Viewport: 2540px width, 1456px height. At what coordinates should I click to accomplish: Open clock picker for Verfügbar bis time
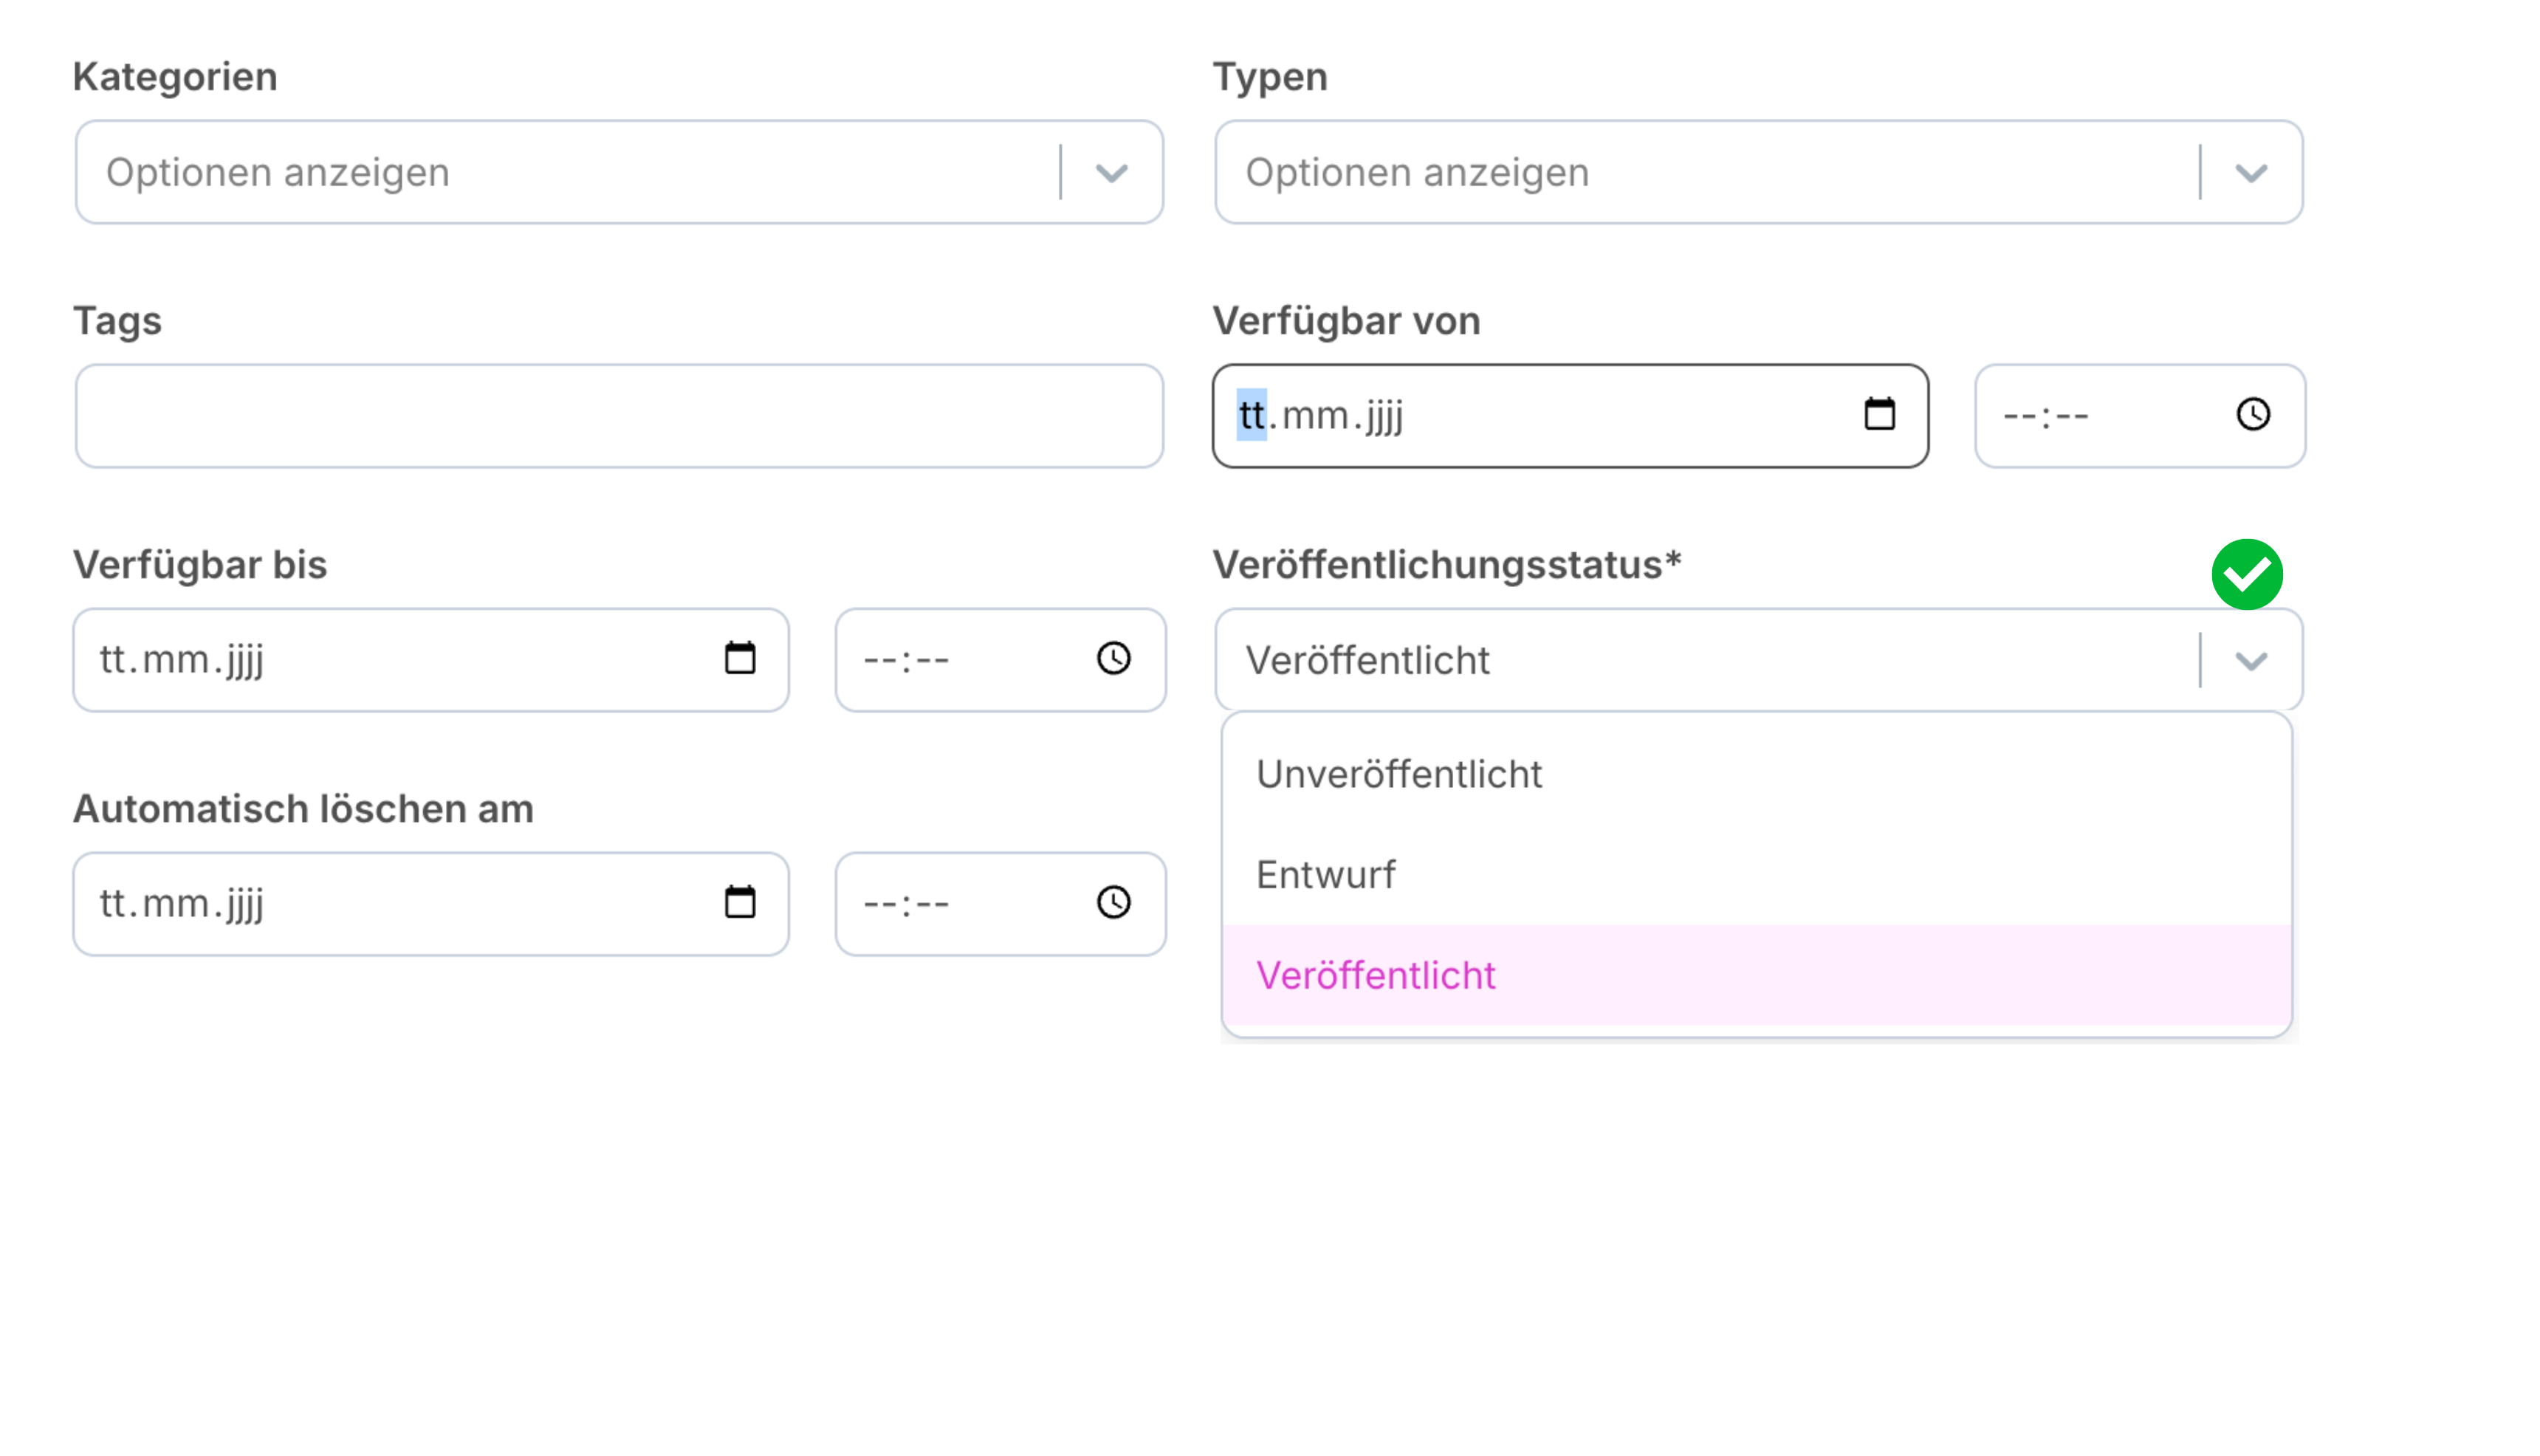(1113, 658)
